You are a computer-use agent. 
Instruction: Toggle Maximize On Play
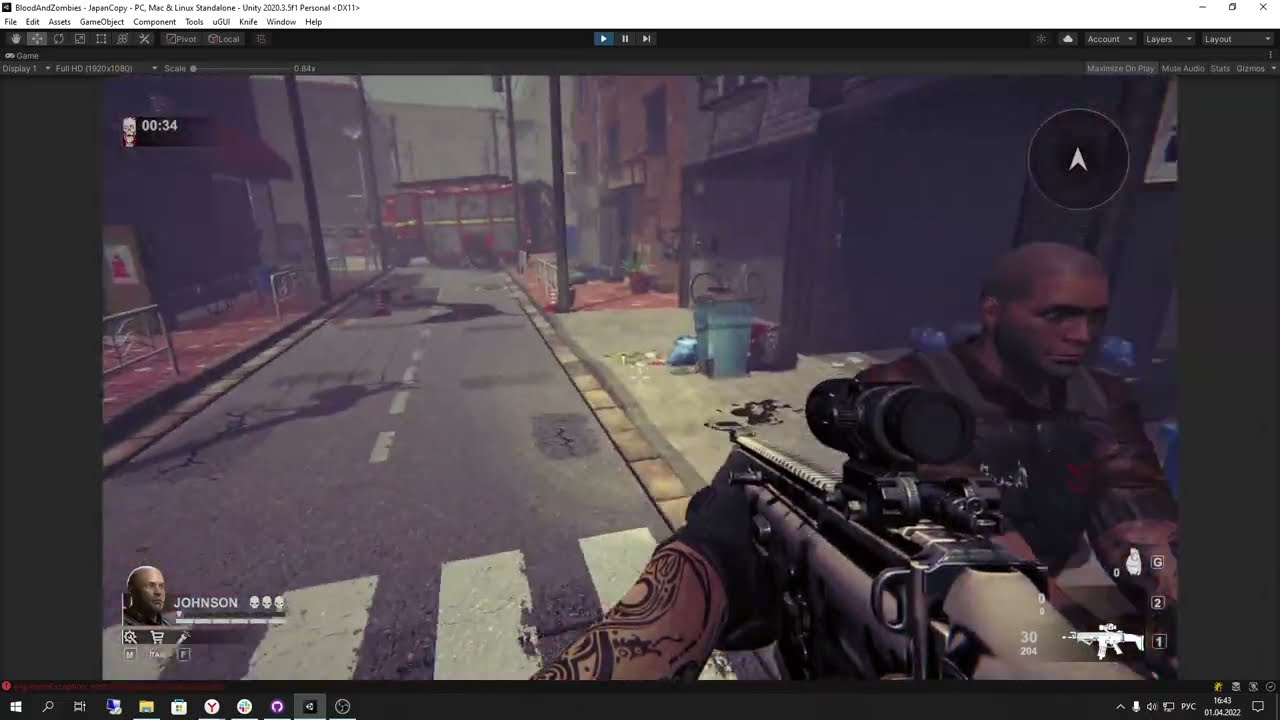[x=1120, y=68]
